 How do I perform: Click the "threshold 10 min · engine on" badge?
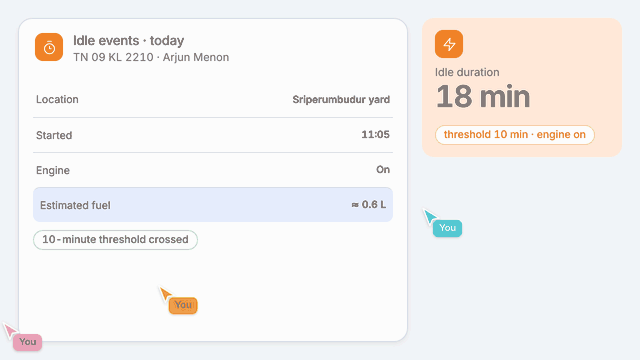tap(515, 135)
